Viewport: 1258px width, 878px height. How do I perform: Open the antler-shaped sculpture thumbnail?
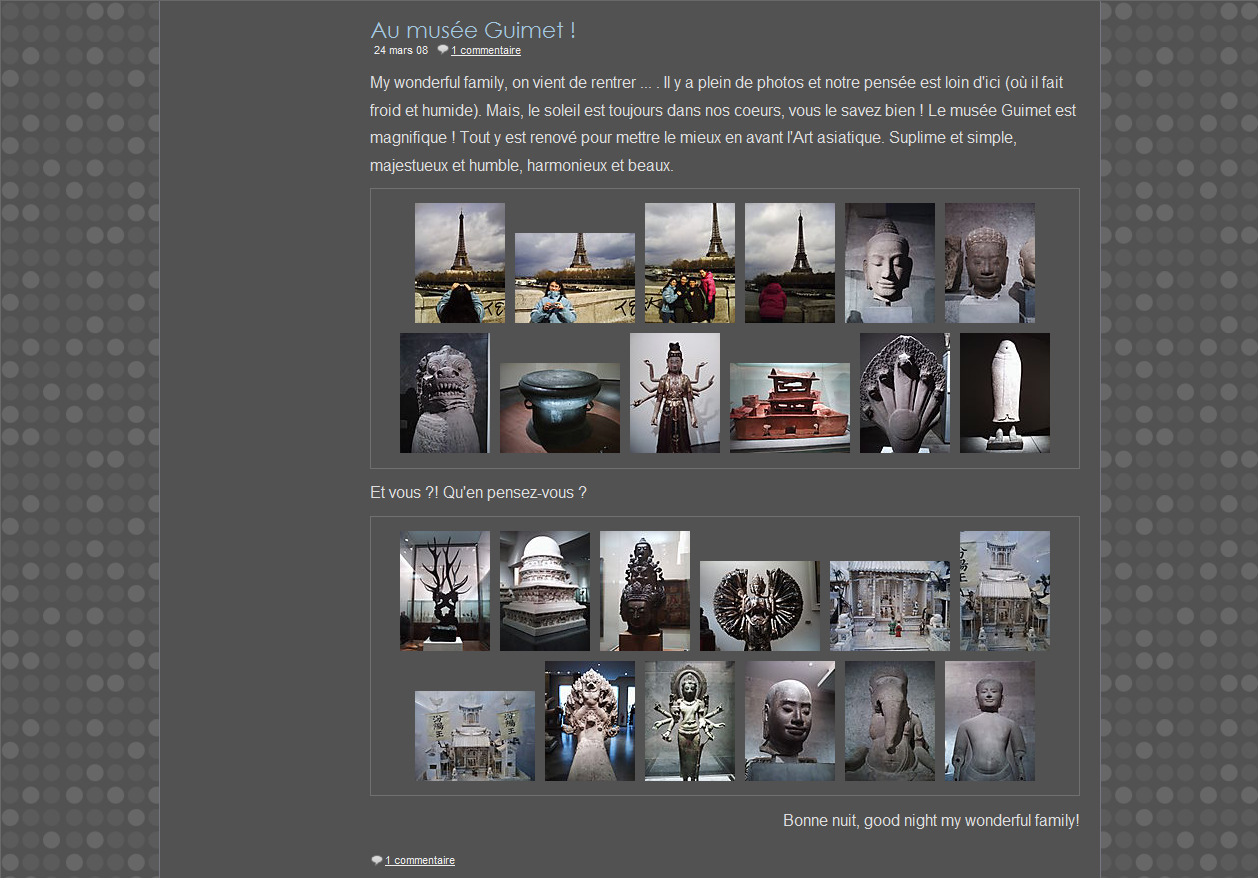click(x=444, y=590)
